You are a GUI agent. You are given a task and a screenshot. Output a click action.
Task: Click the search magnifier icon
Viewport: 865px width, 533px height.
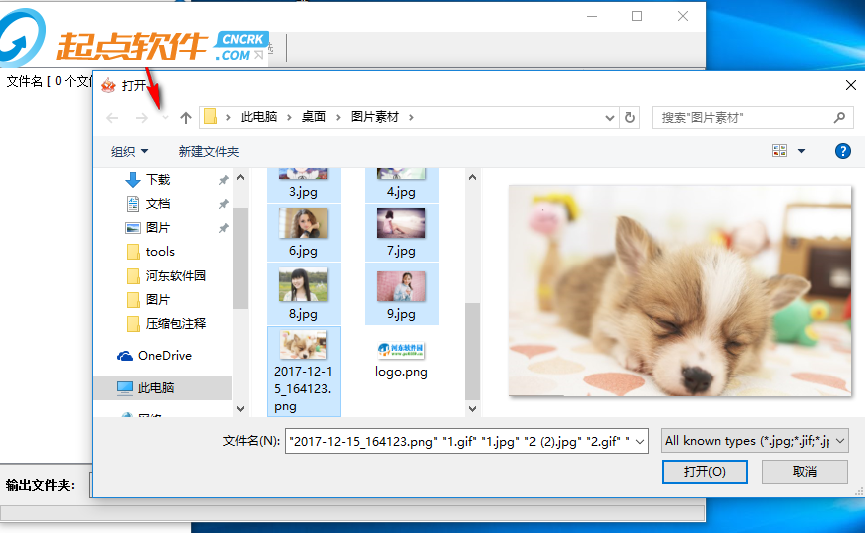coord(840,118)
